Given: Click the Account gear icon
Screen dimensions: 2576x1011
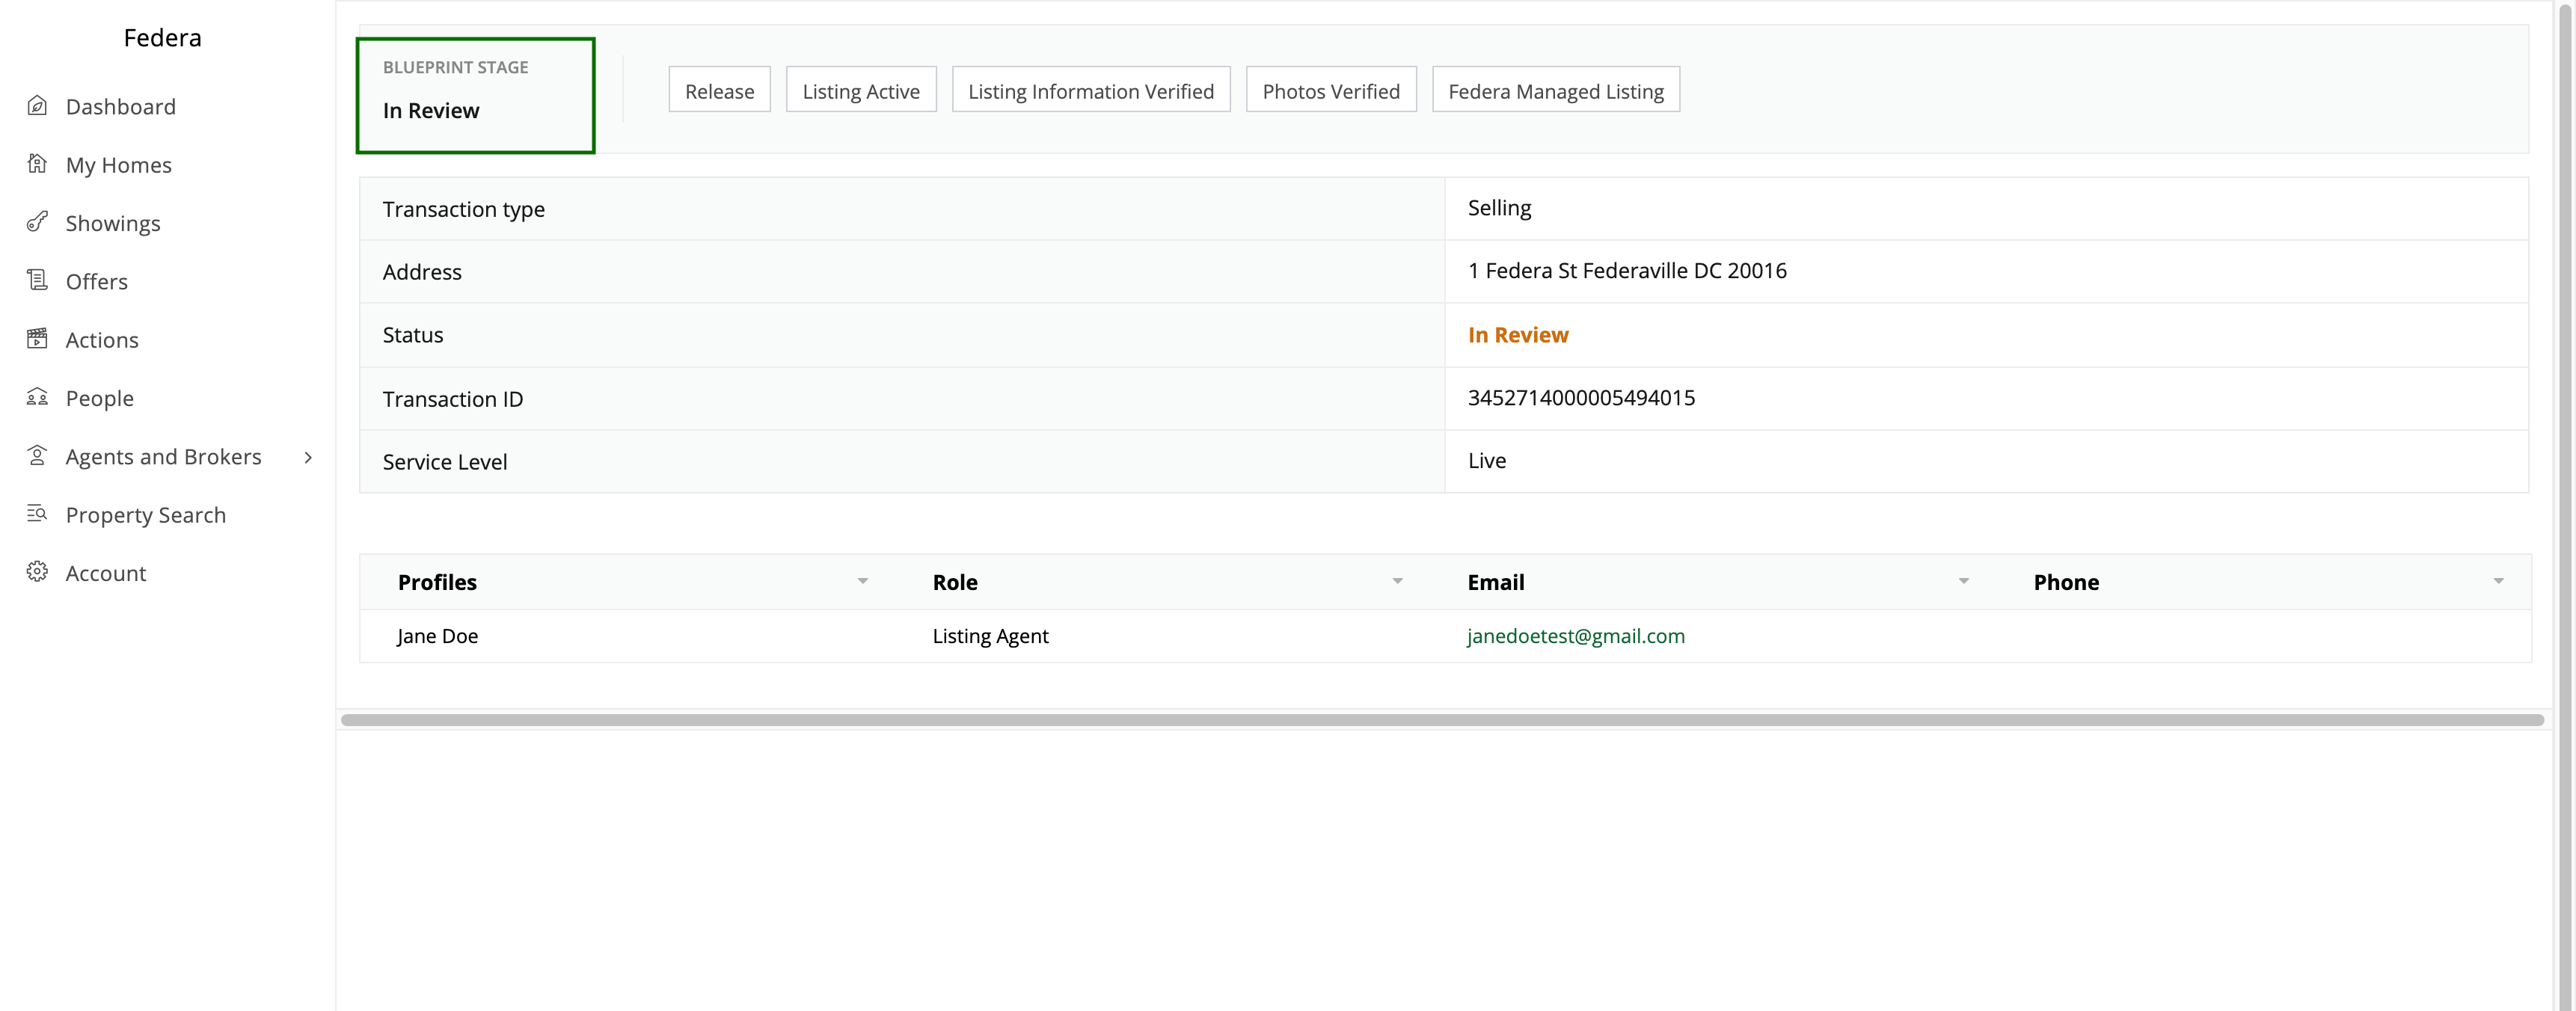Looking at the screenshot, I should (37, 572).
